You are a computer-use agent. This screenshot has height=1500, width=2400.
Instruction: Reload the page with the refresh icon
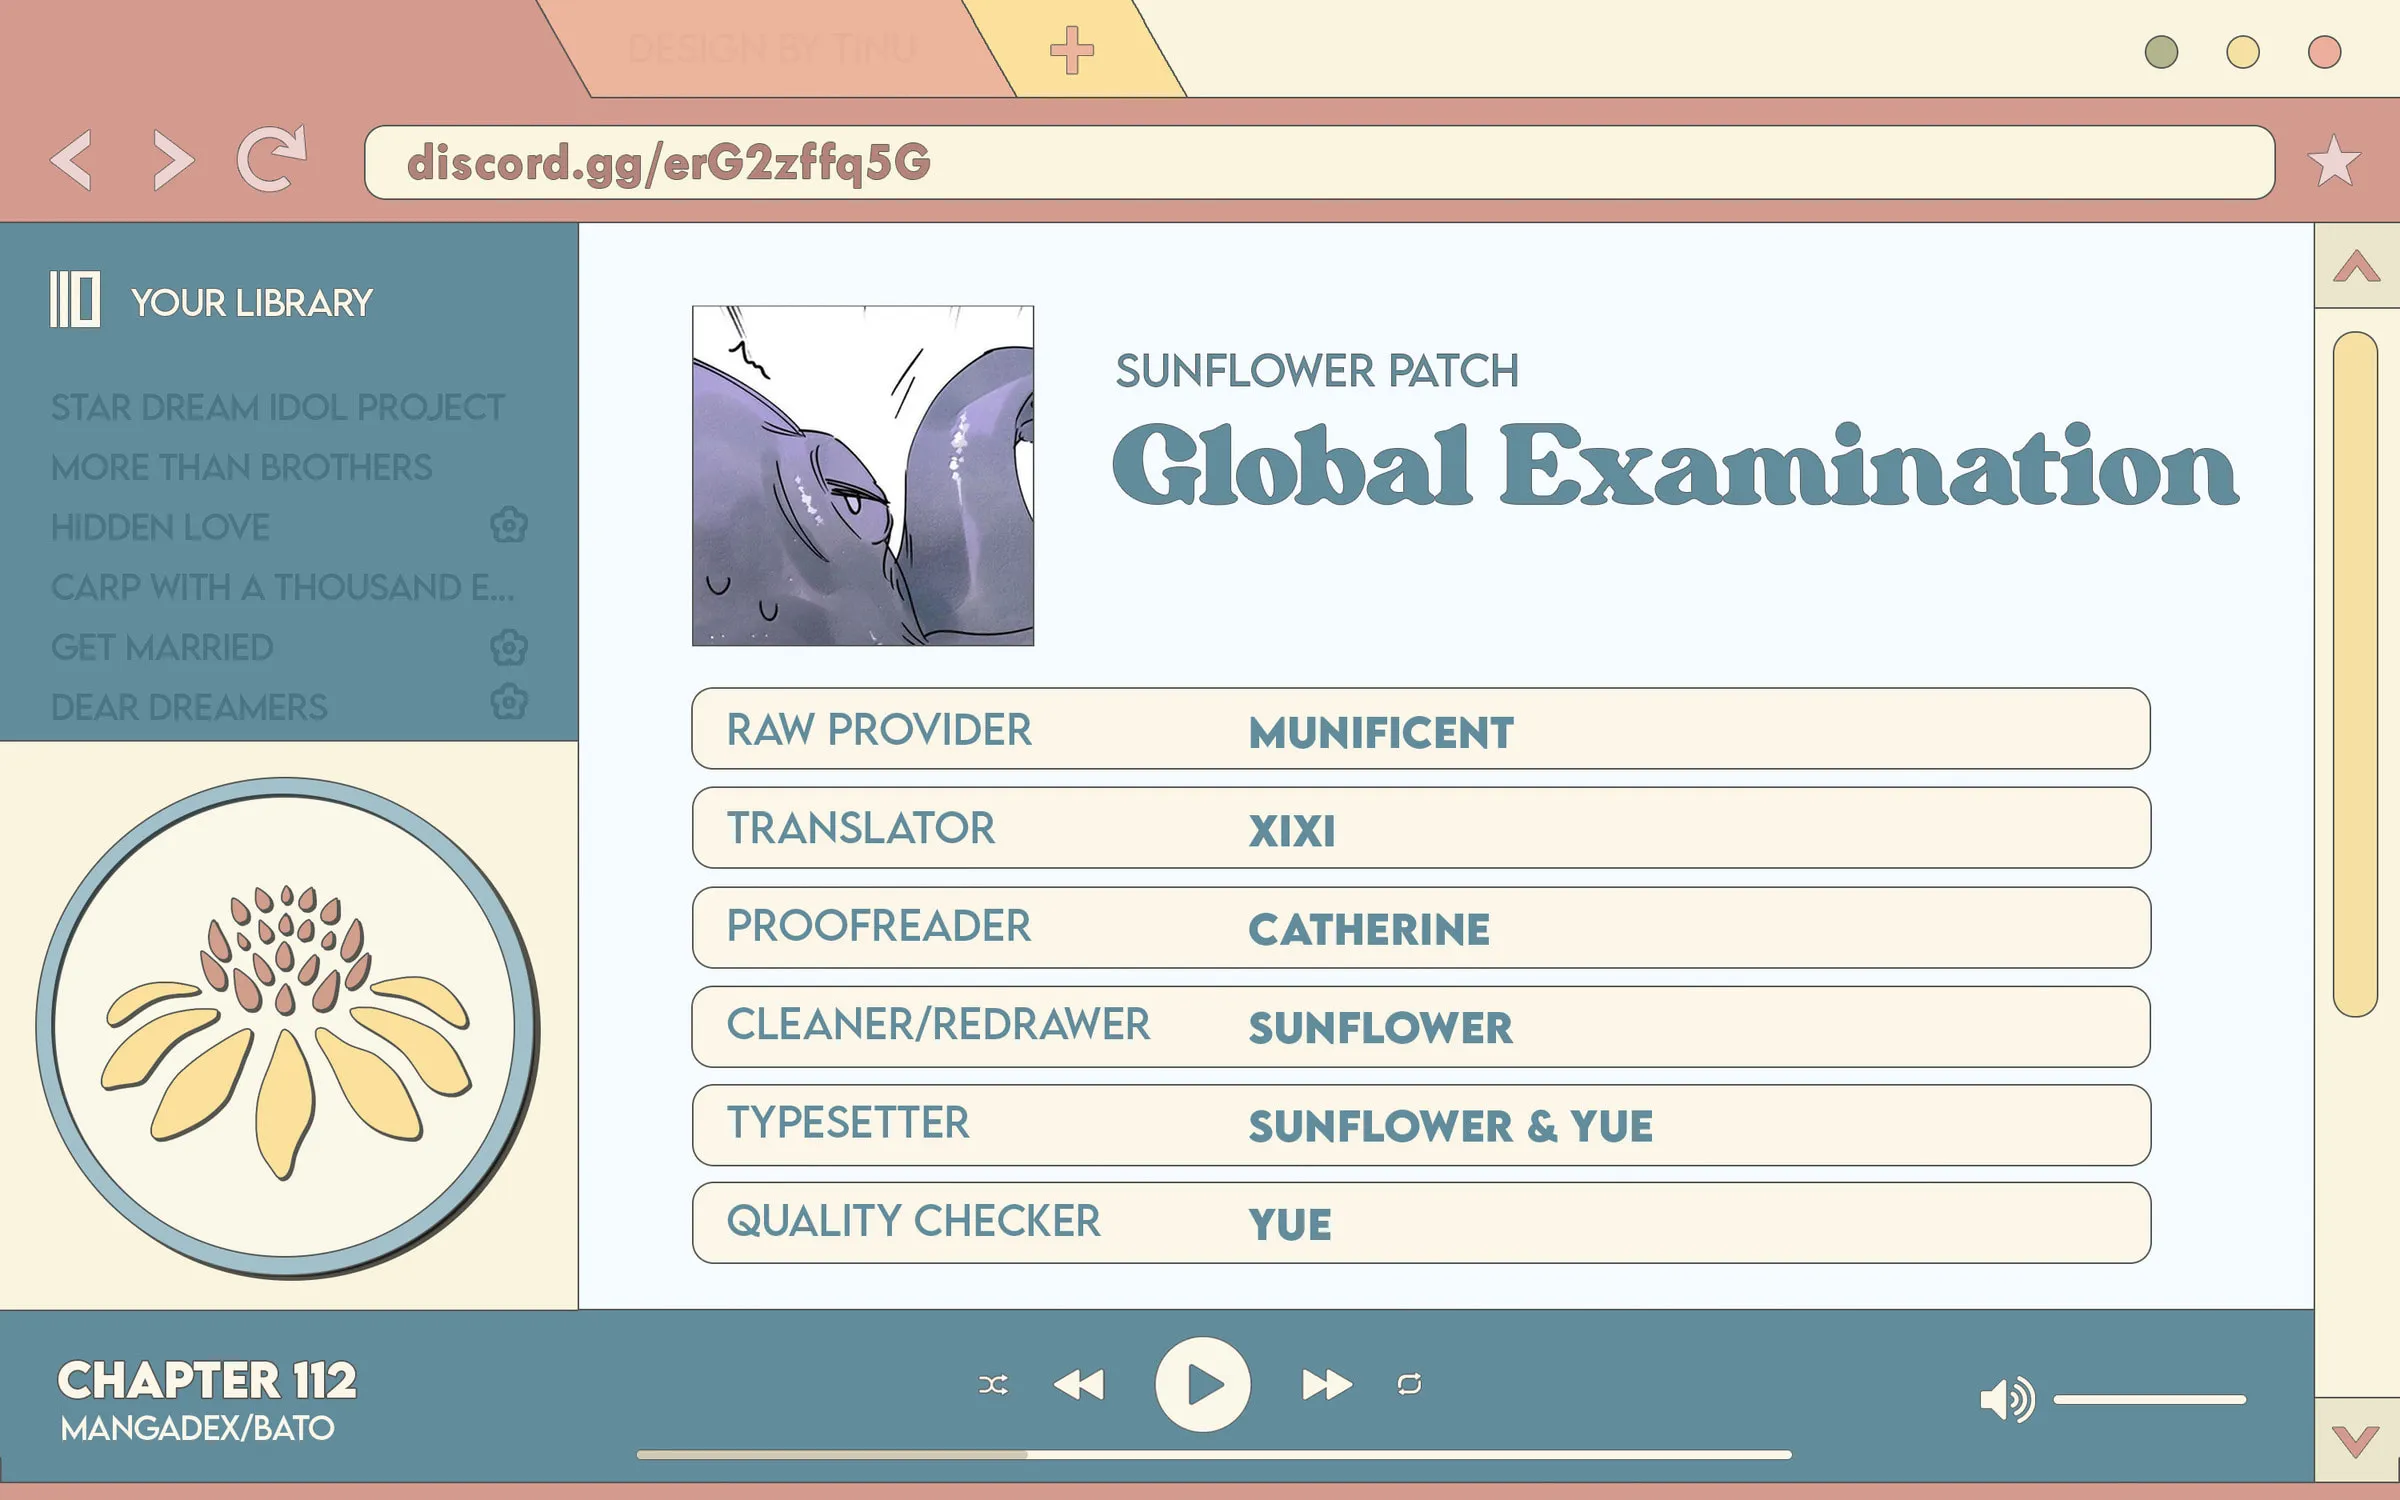[x=271, y=158]
